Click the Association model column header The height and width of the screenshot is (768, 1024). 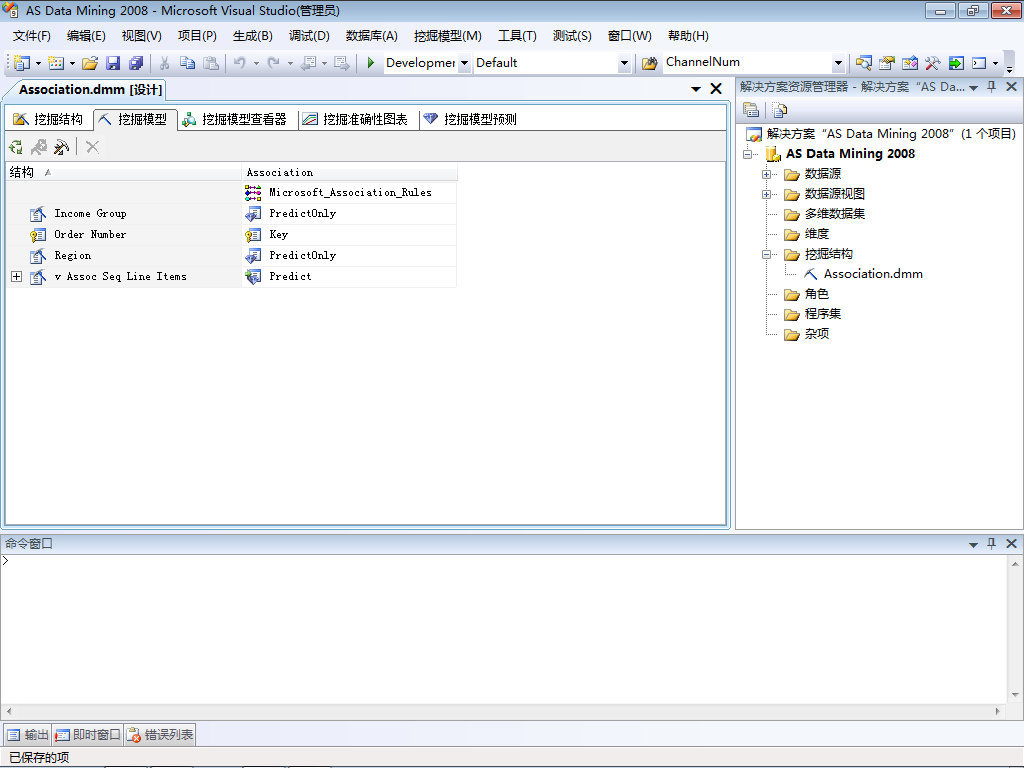(x=349, y=172)
